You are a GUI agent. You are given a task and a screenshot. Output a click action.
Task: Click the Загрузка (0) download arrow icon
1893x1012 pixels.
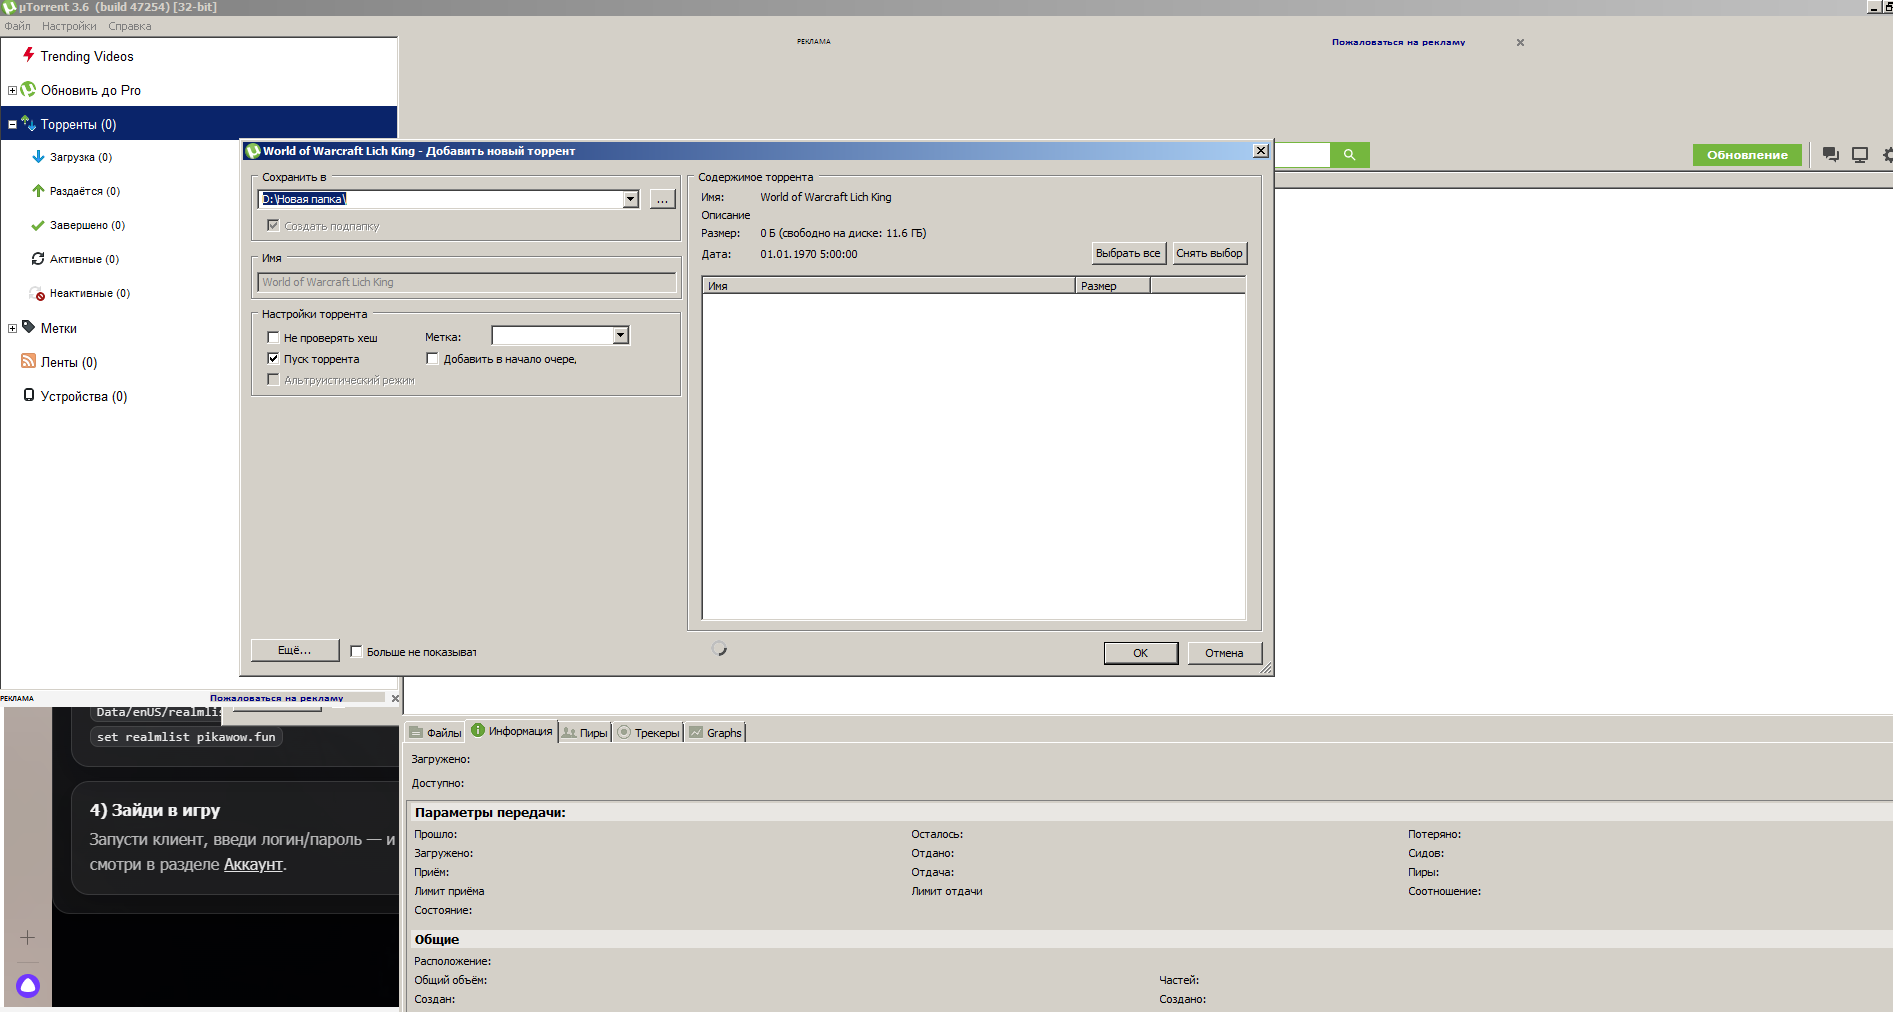(38, 157)
